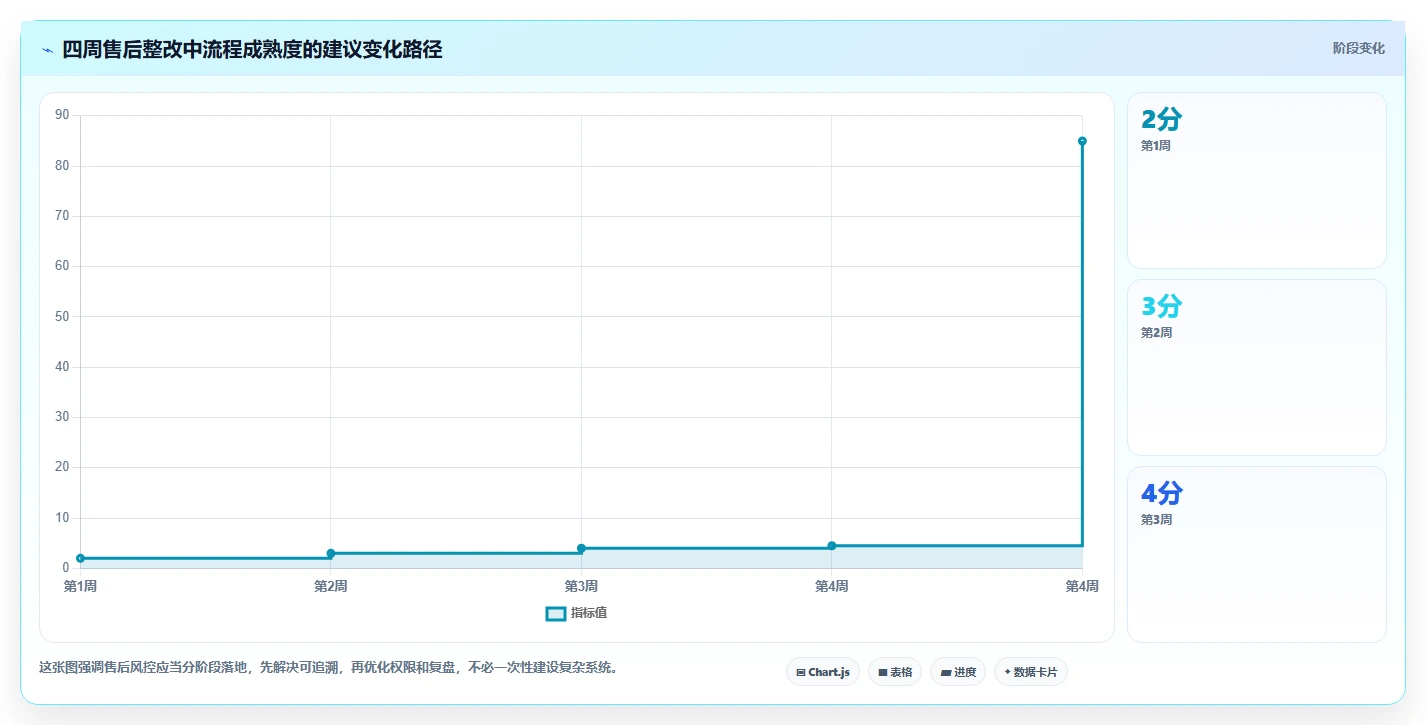Screen dimensions: 1426x725
Task: Click the y-axis label 50
Action: coord(62,317)
